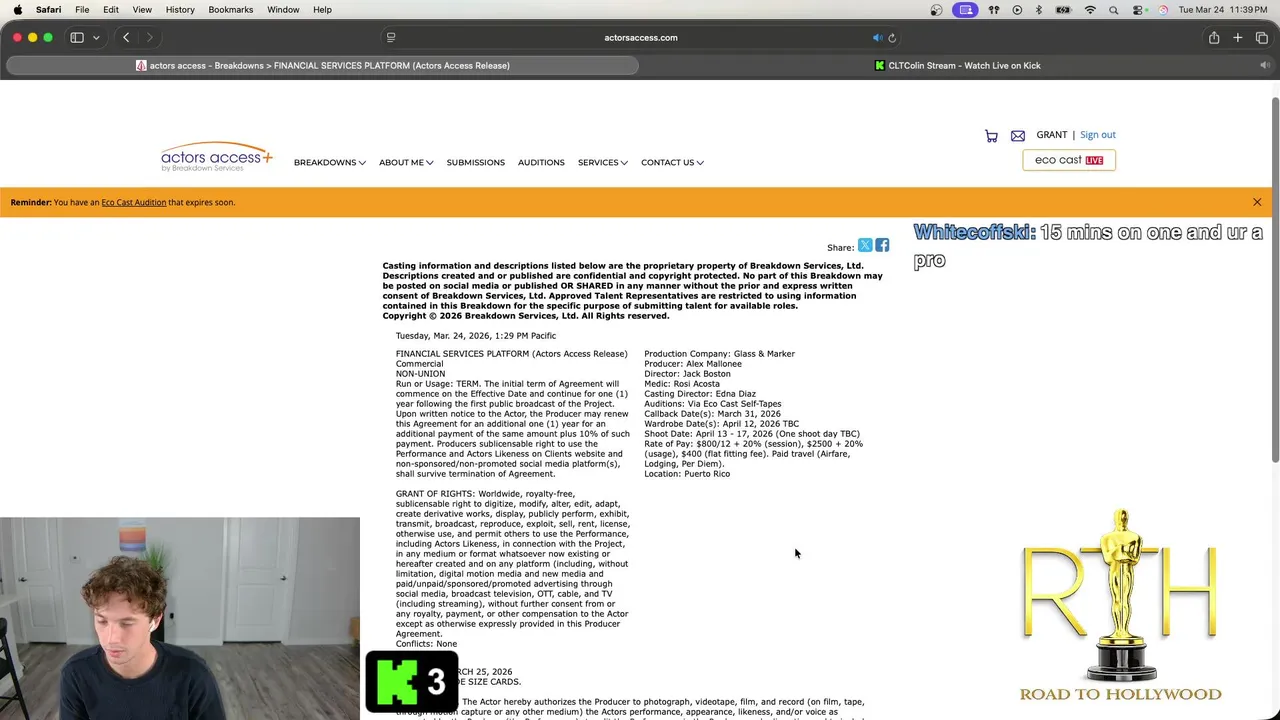The image size is (1280, 720).
Task: Click the actorsaccess.com address bar
Action: coord(640,38)
